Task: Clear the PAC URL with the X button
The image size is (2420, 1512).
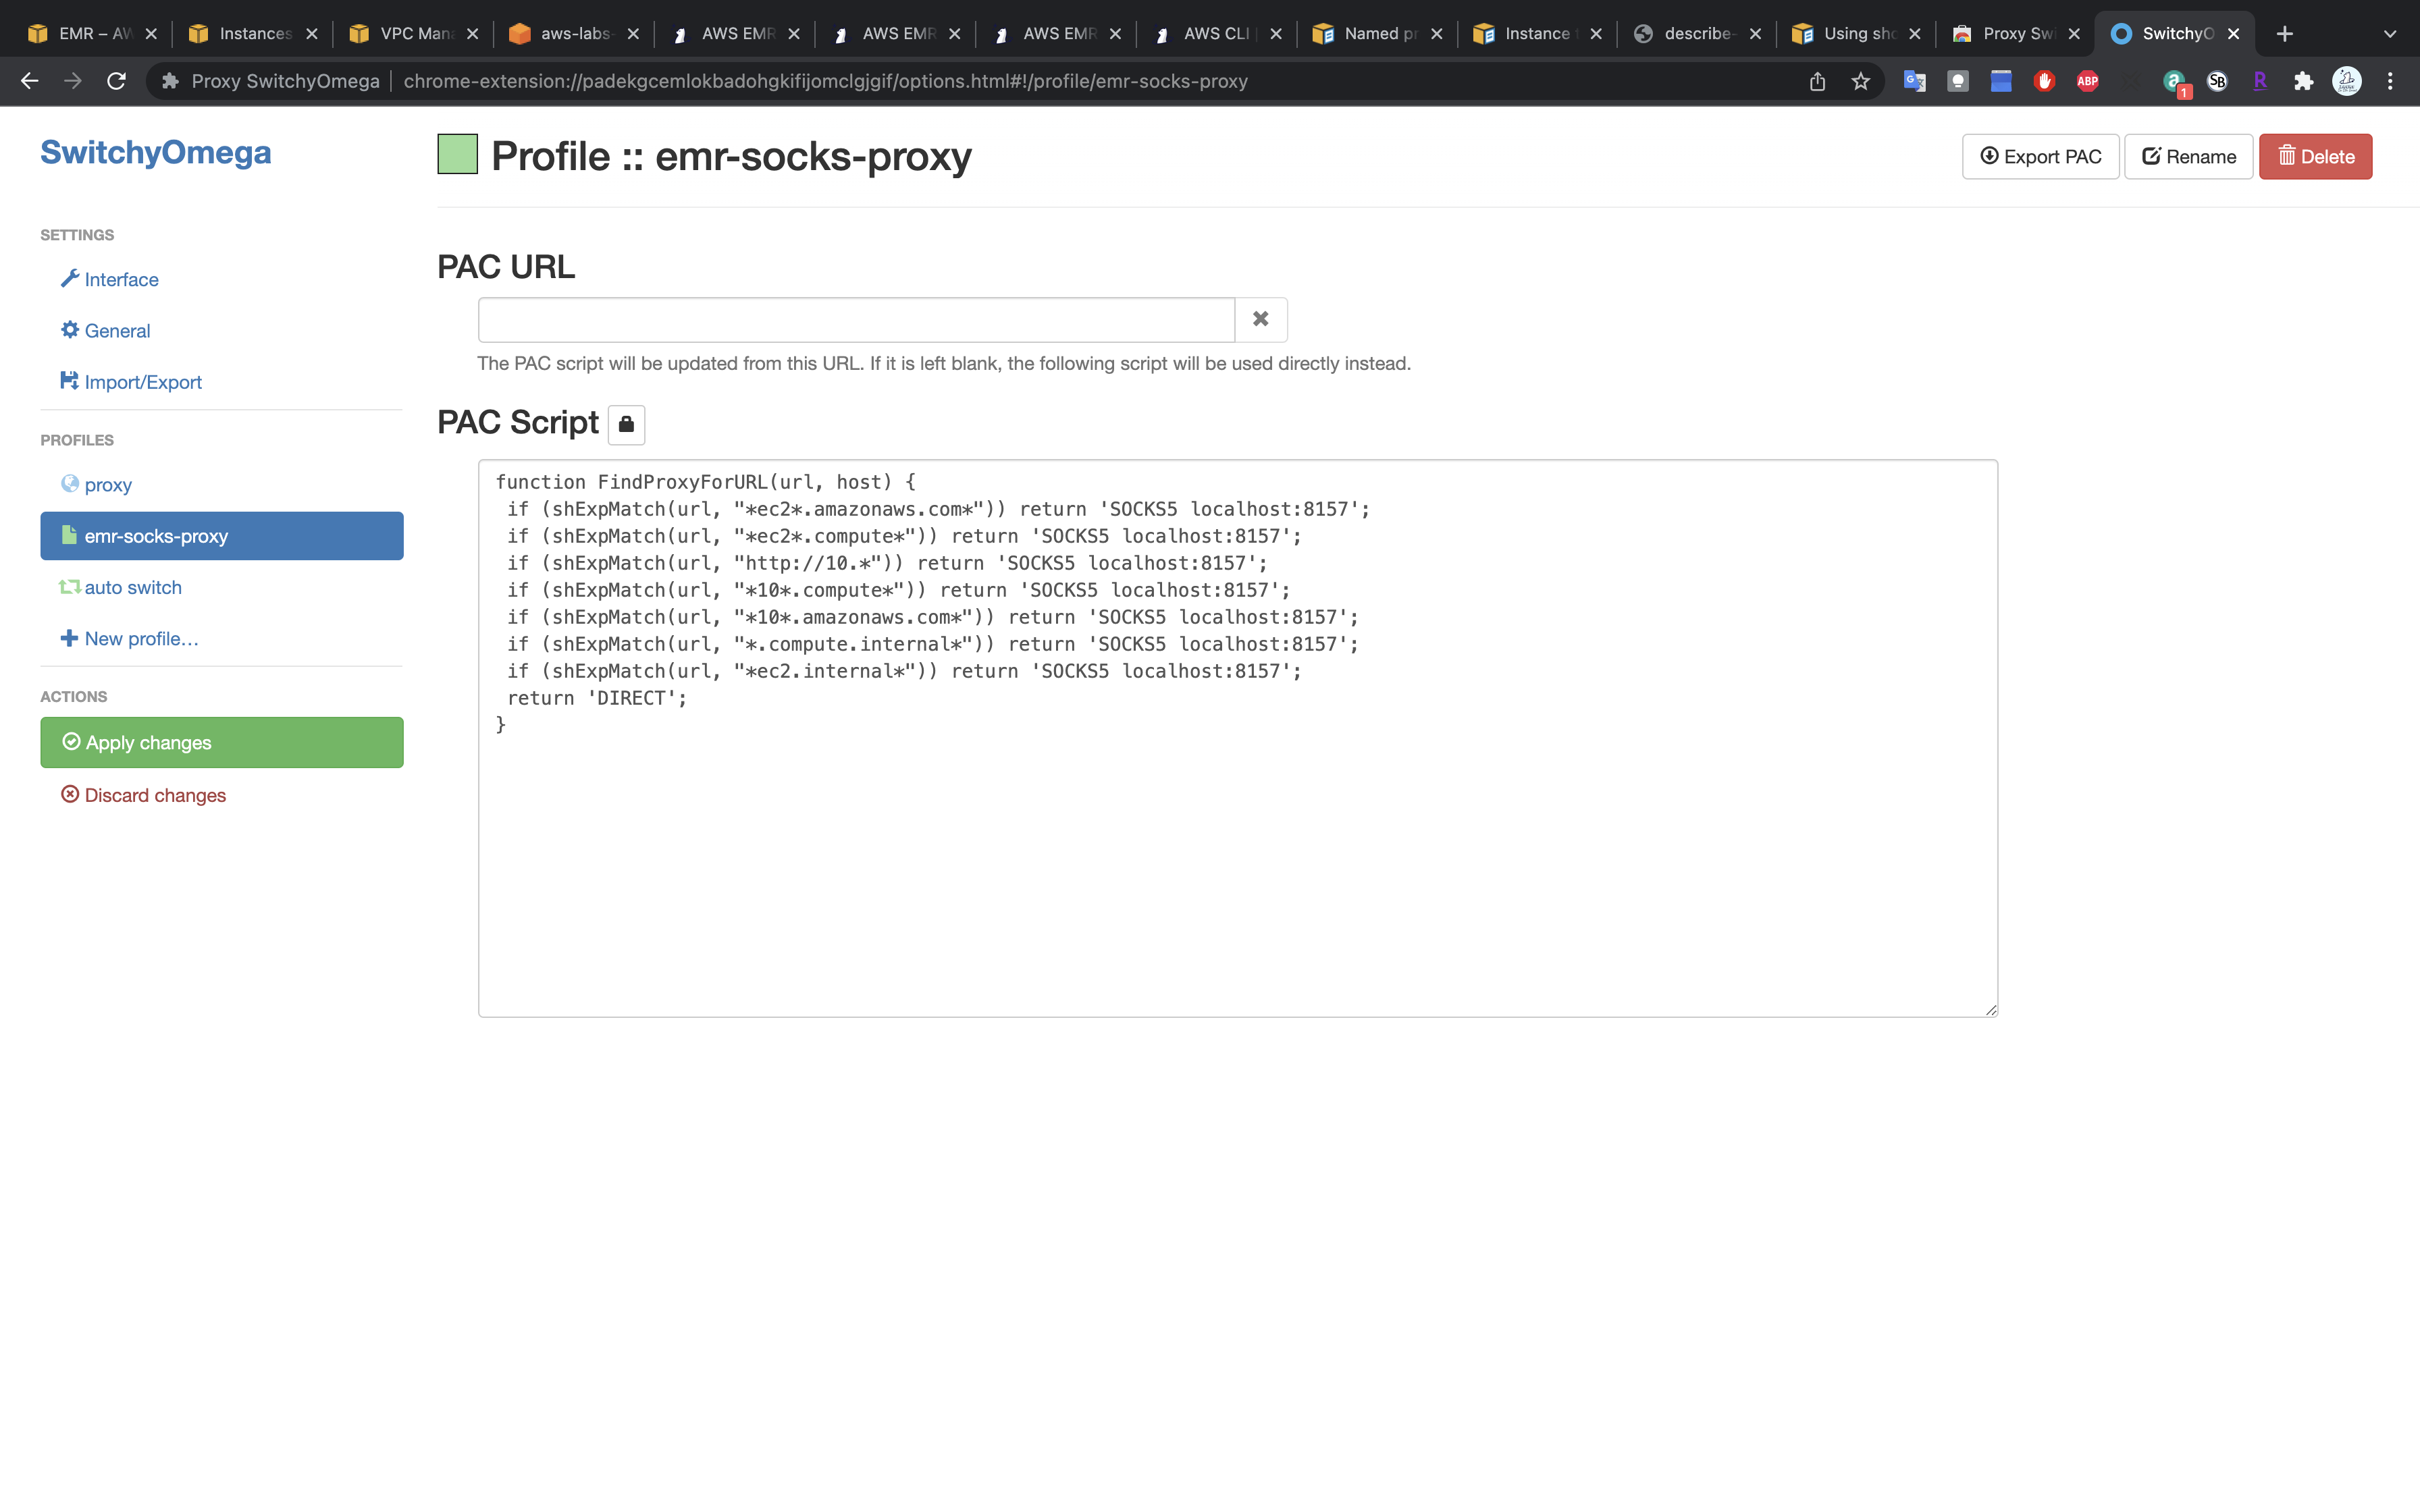Action: pyautogui.click(x=1260, y=319)
